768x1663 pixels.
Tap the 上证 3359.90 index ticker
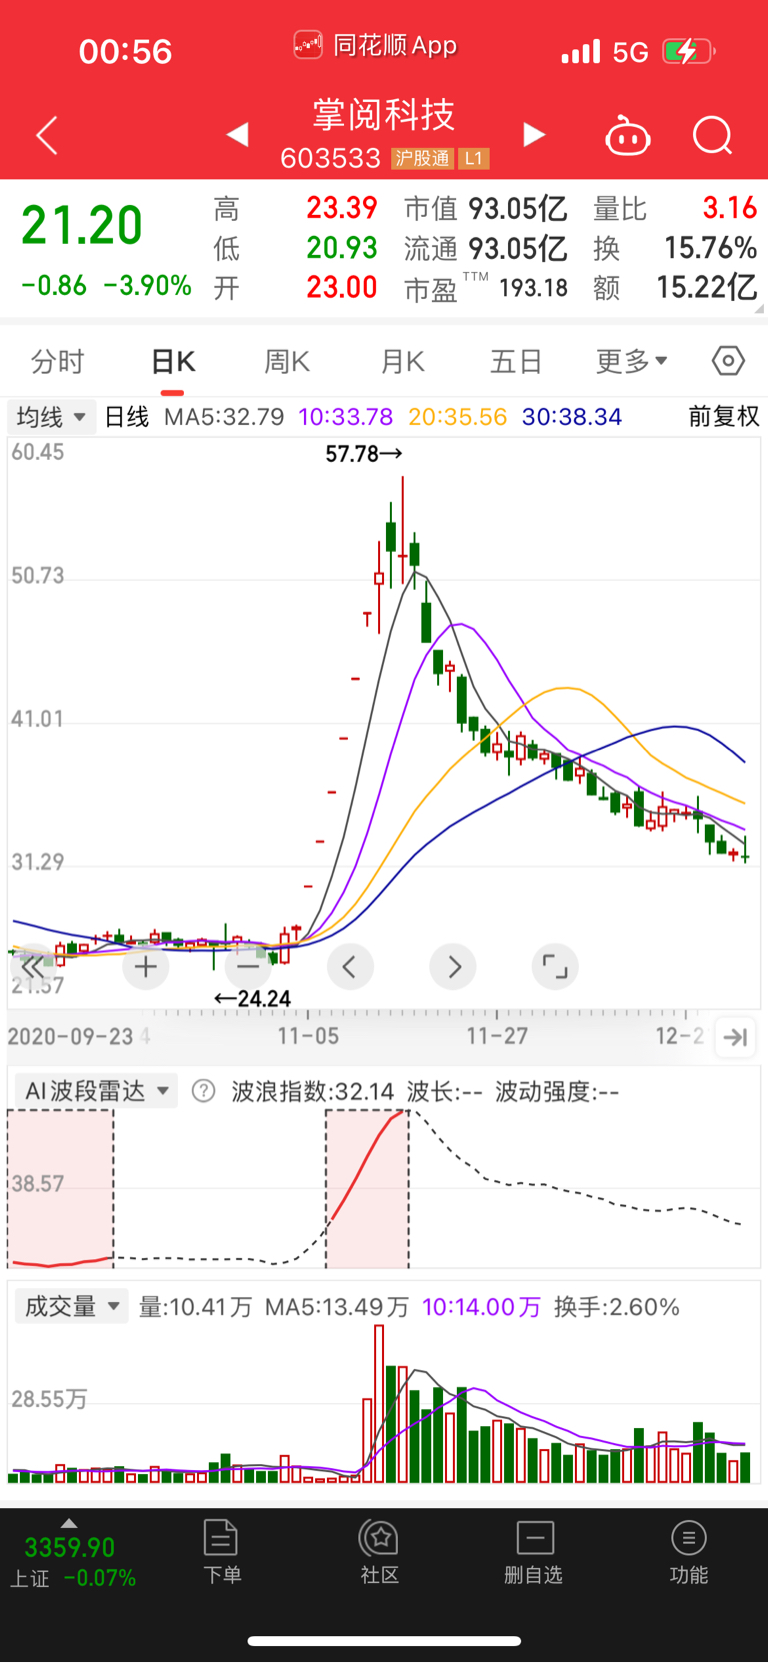pyautogui.click(x=72, y=1562)
